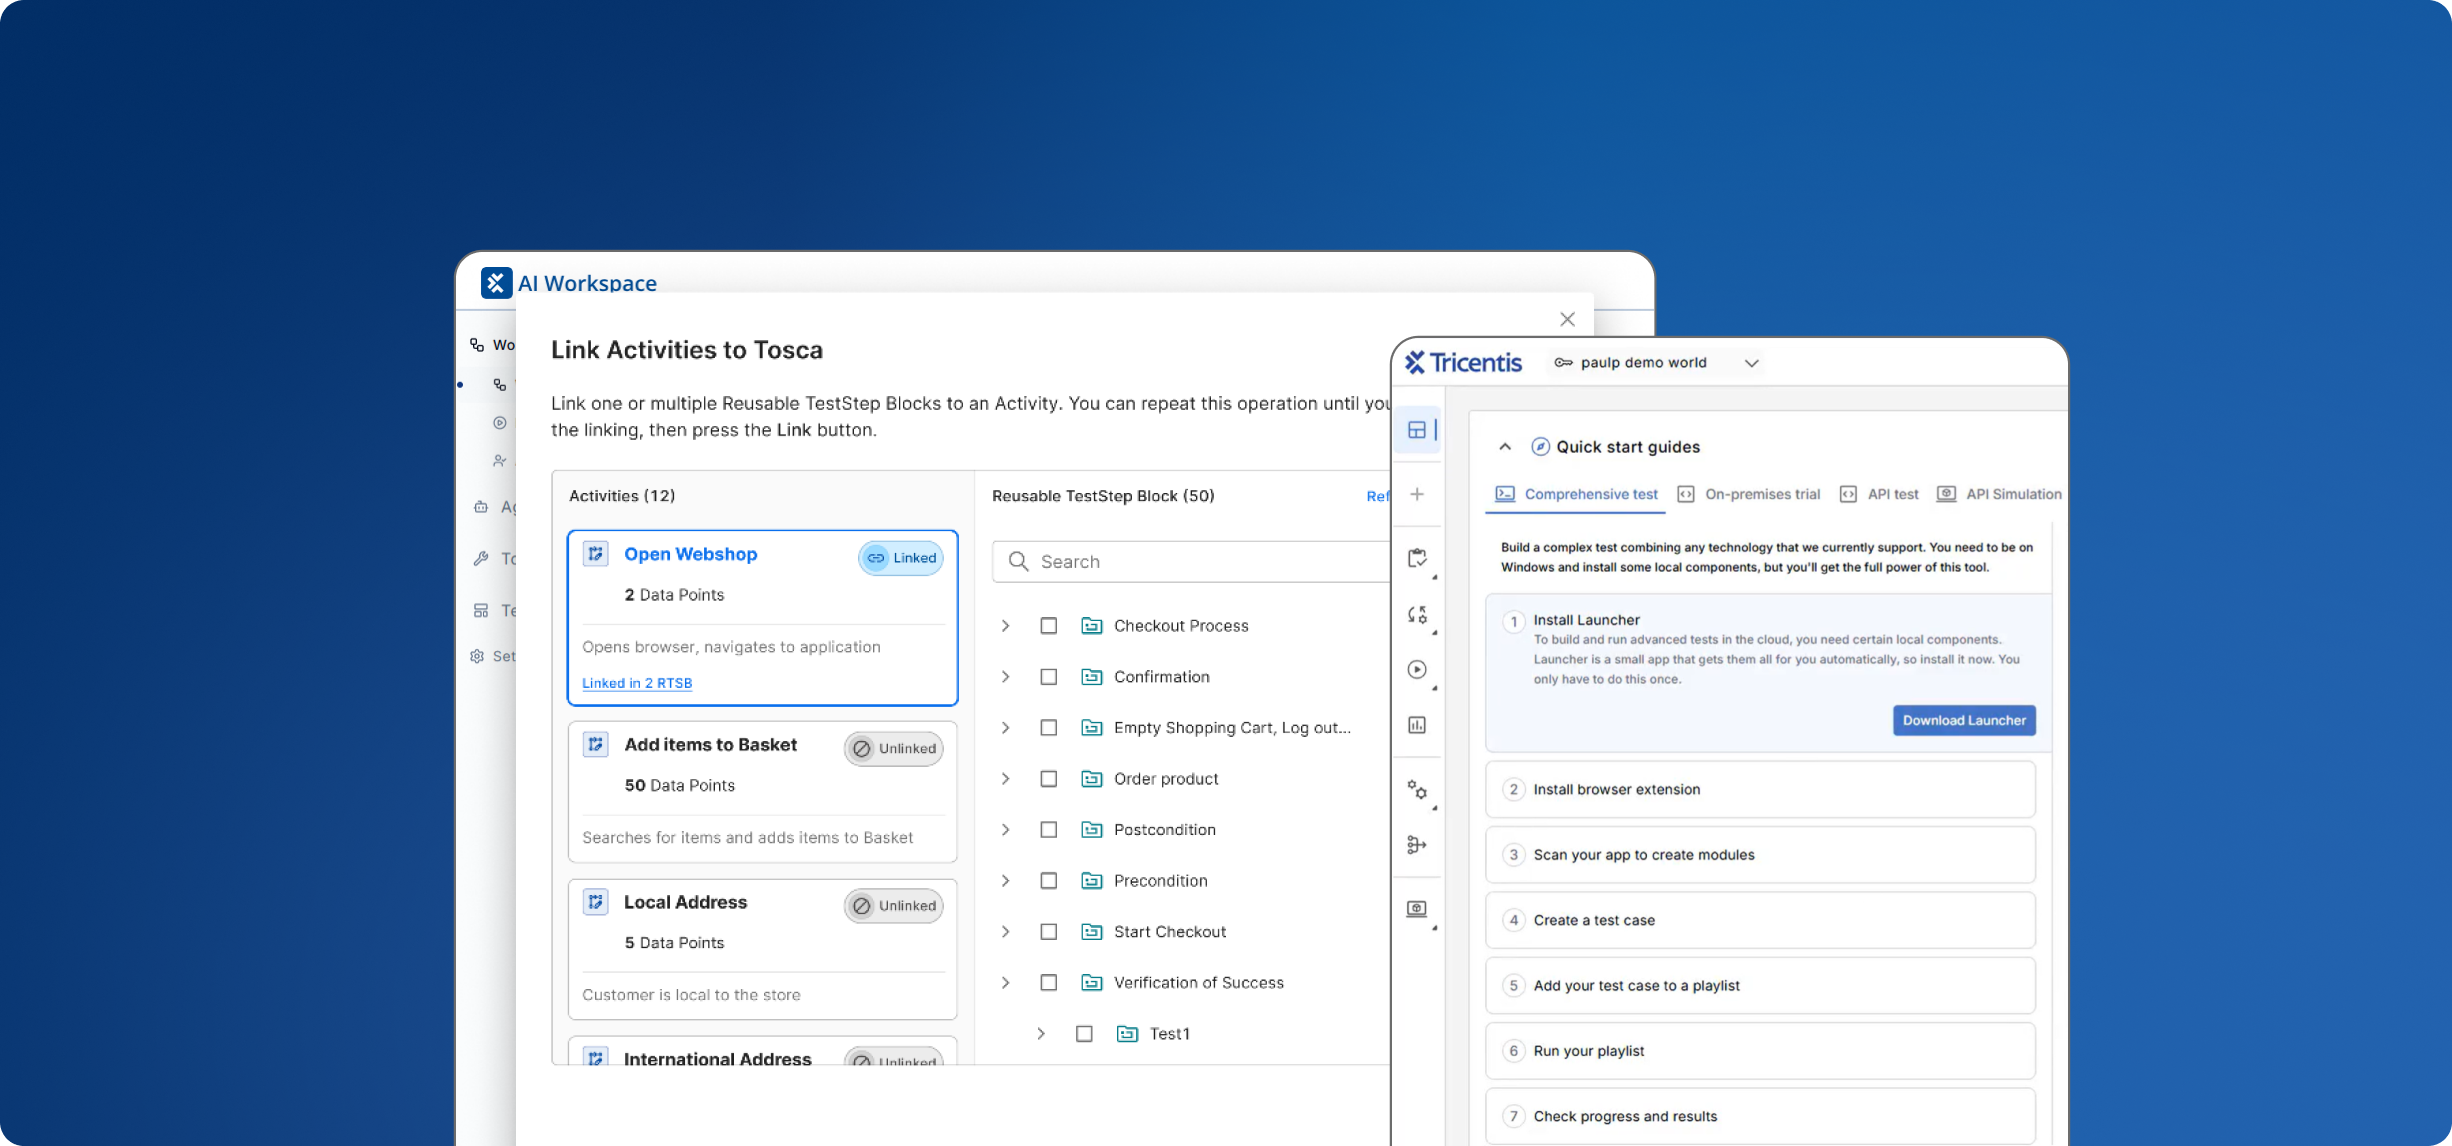This screenshot has height=1146, width=2452.
Task: Check the Verification of Success checkbox
Action: (x=1049, y=983)
